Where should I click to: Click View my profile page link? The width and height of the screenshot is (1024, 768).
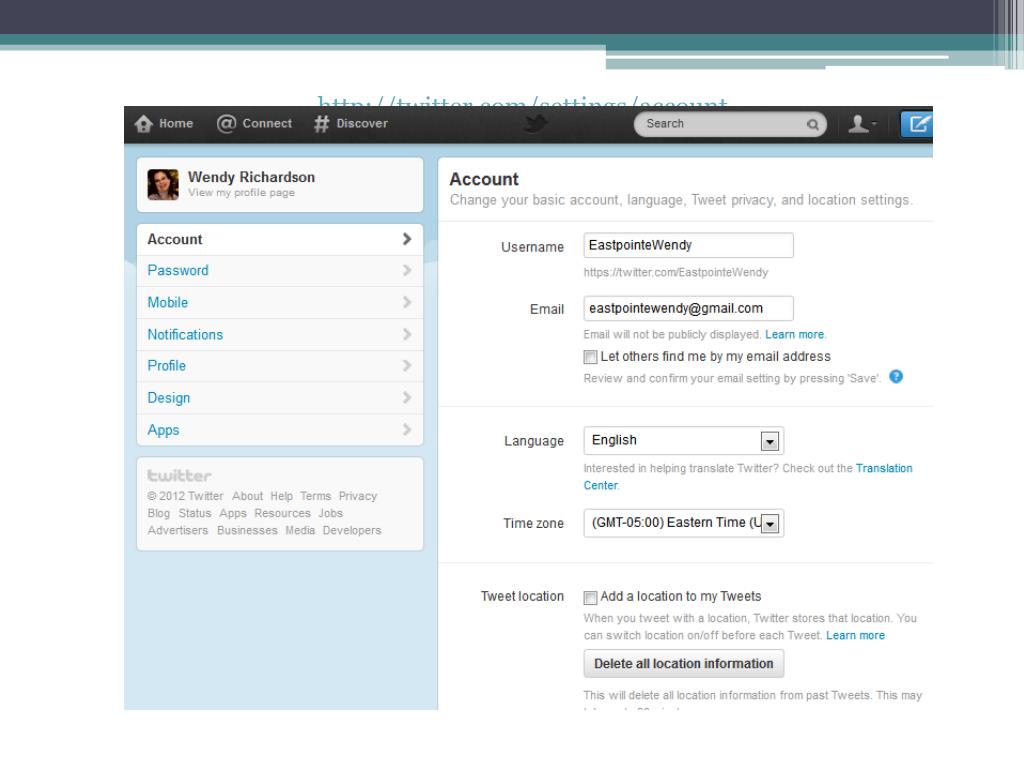[x=241, y=193]
